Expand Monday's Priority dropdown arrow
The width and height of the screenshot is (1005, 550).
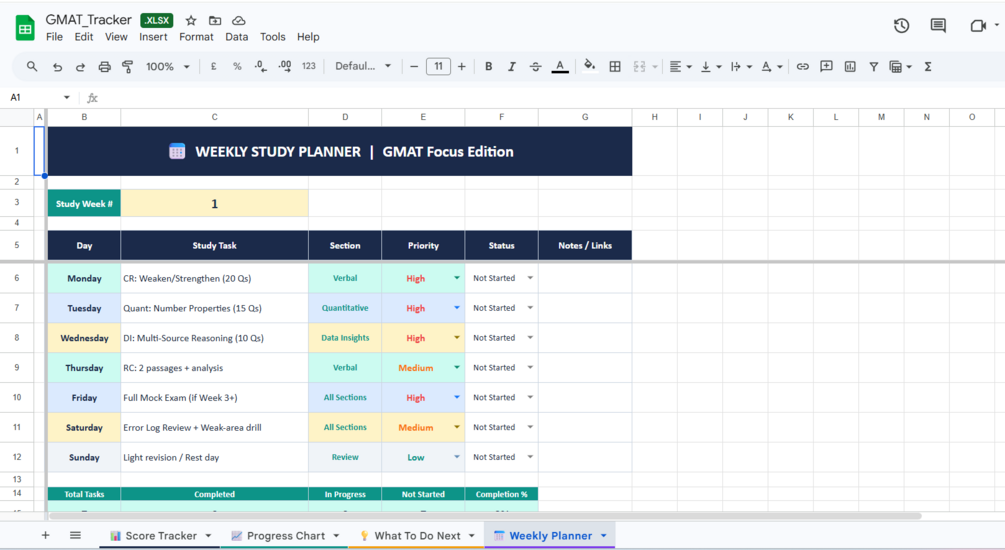[457, 278]
